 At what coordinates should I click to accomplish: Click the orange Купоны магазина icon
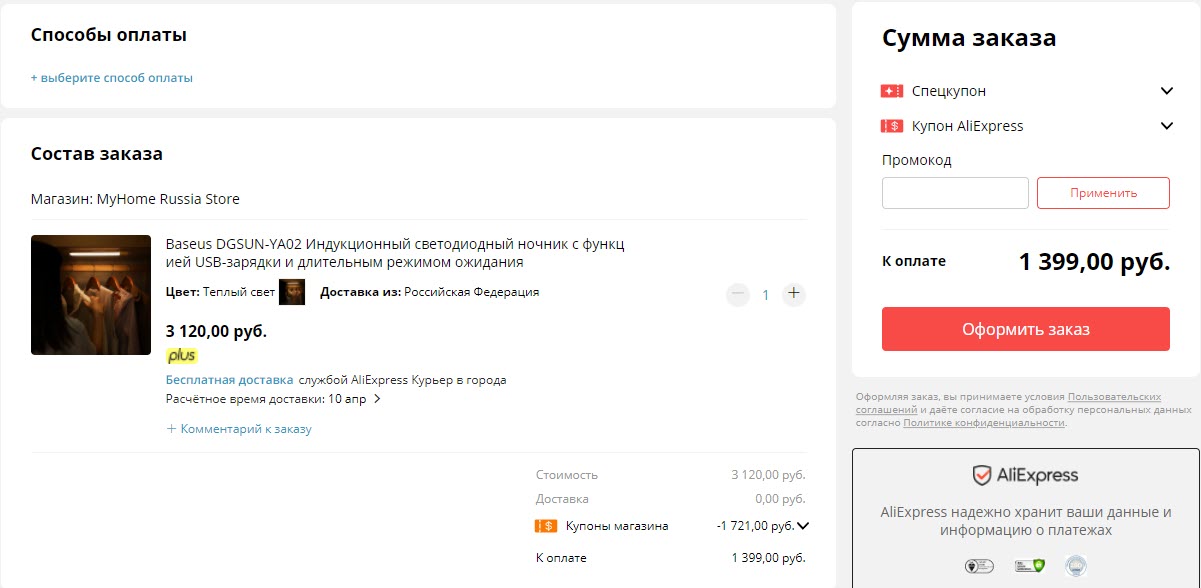tap(546, 526)
